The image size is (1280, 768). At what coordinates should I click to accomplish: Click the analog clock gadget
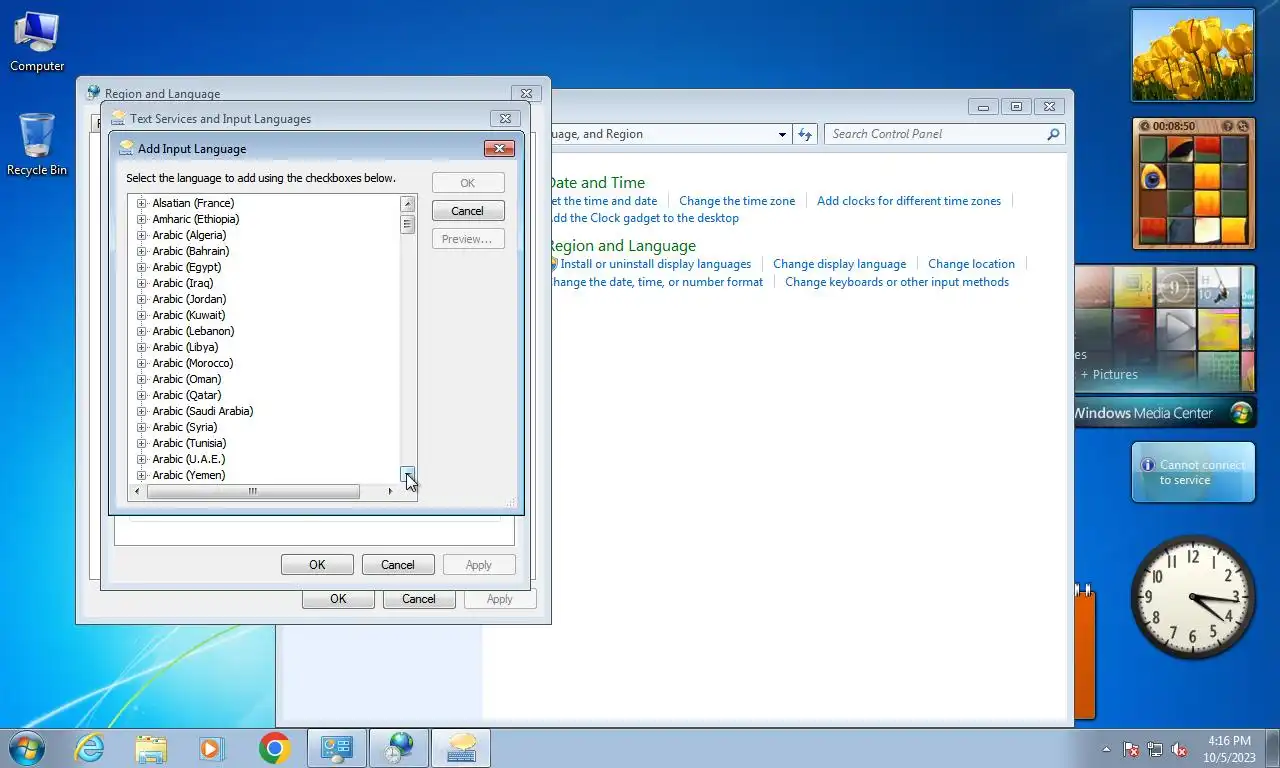[x=1193, y=597]
